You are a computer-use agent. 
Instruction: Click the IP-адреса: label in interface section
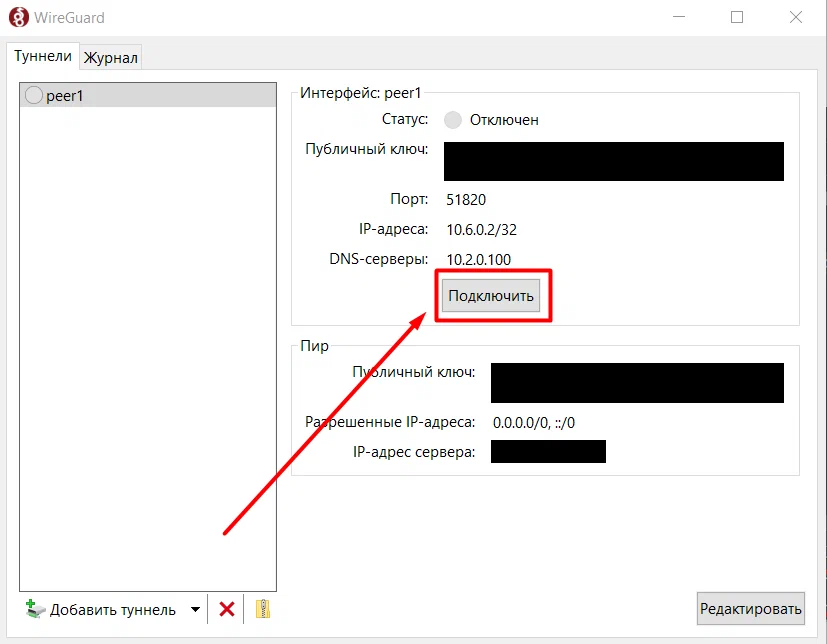(x=393, y=229)
